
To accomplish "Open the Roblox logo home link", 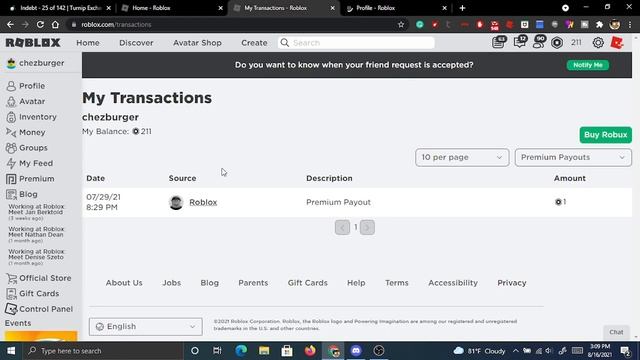I will [33, 42].
